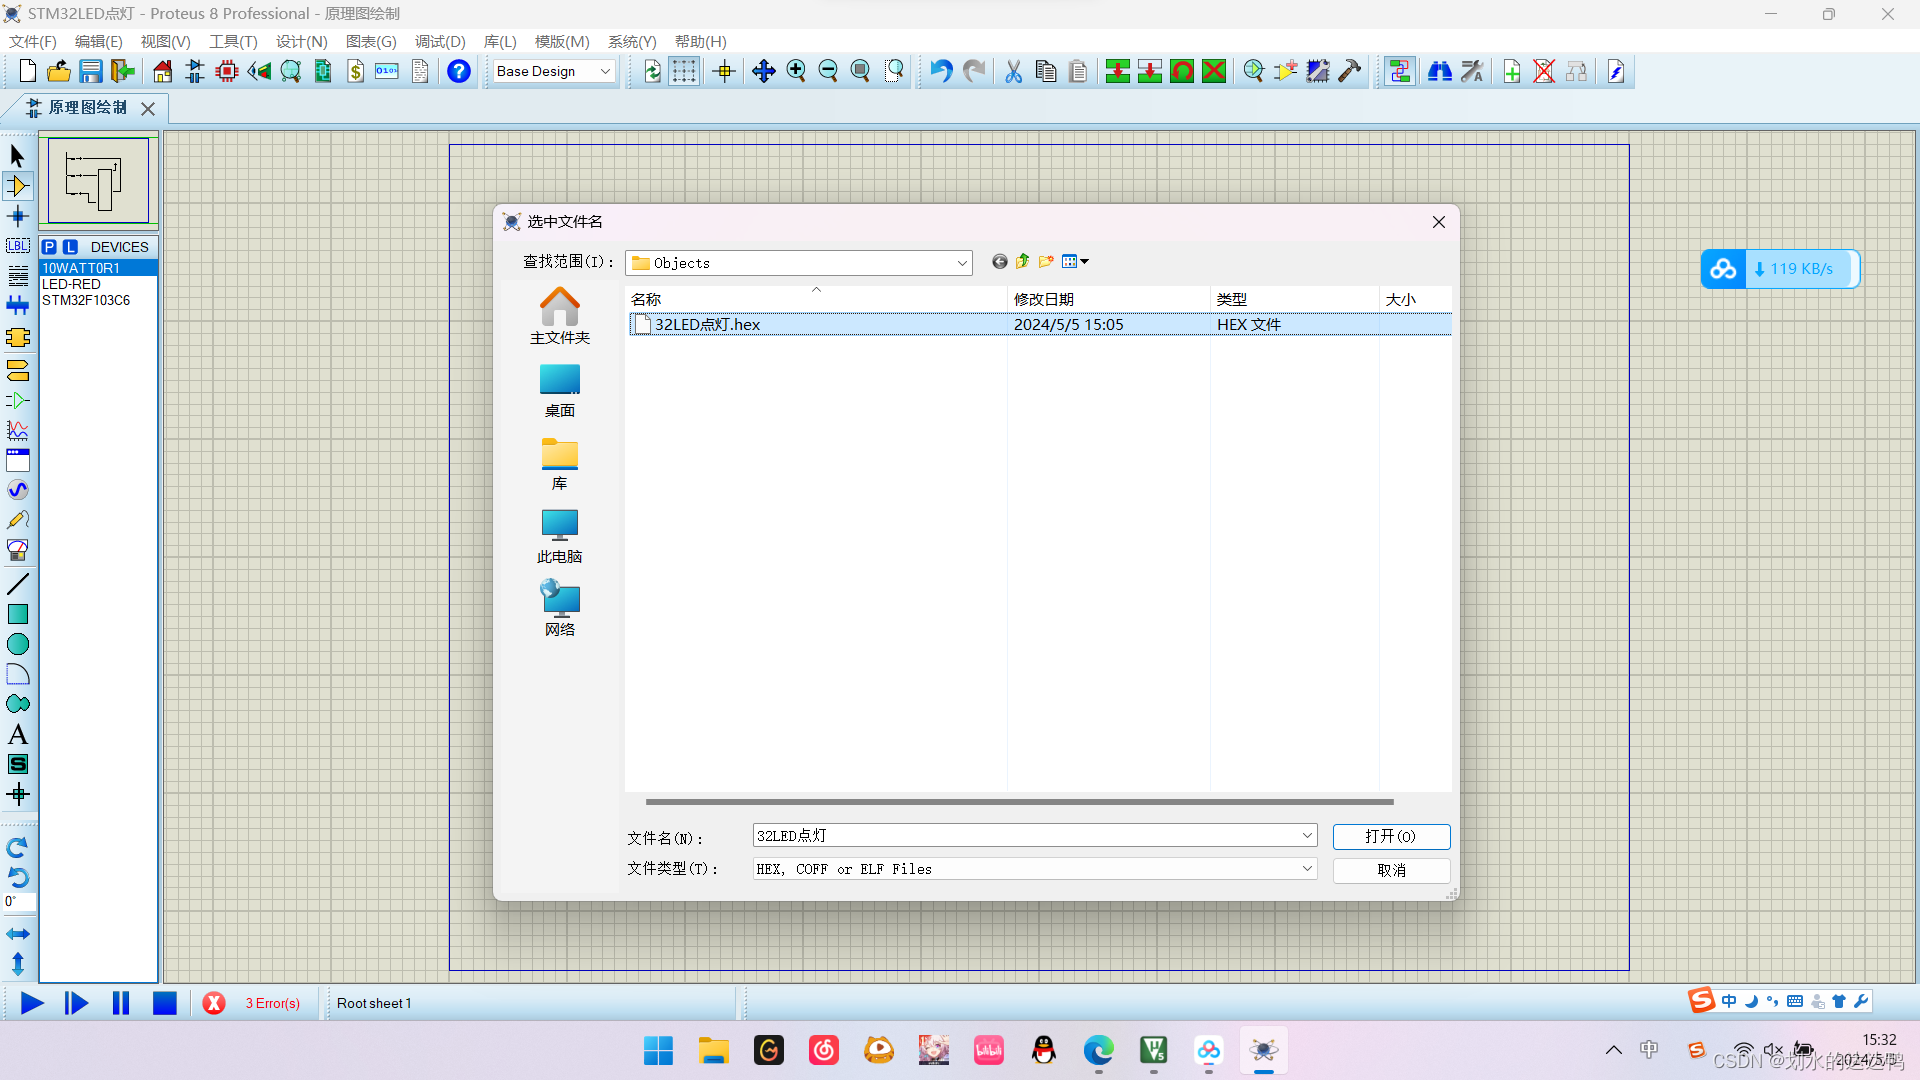1920x1080 pixels.
Task: Select the Junction Dot mode tool
Action: point(17,216)
